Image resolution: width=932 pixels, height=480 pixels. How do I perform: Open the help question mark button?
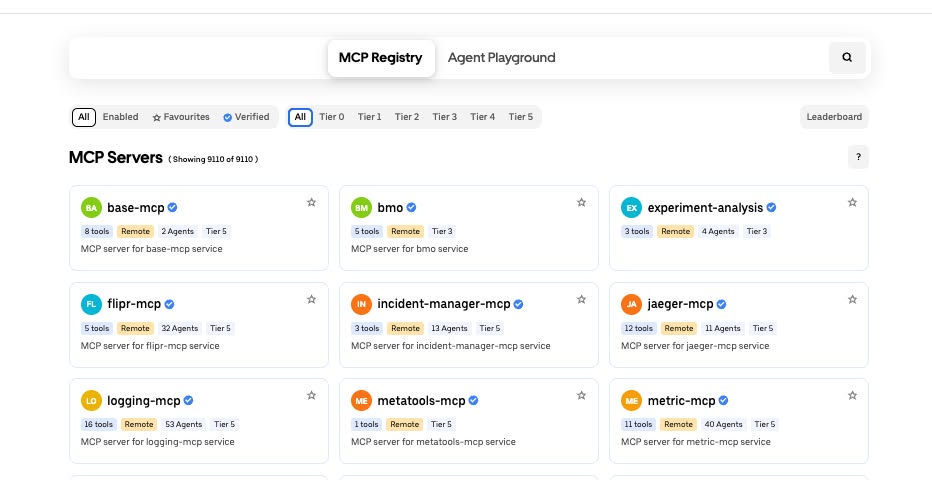[x=858, y=157]
